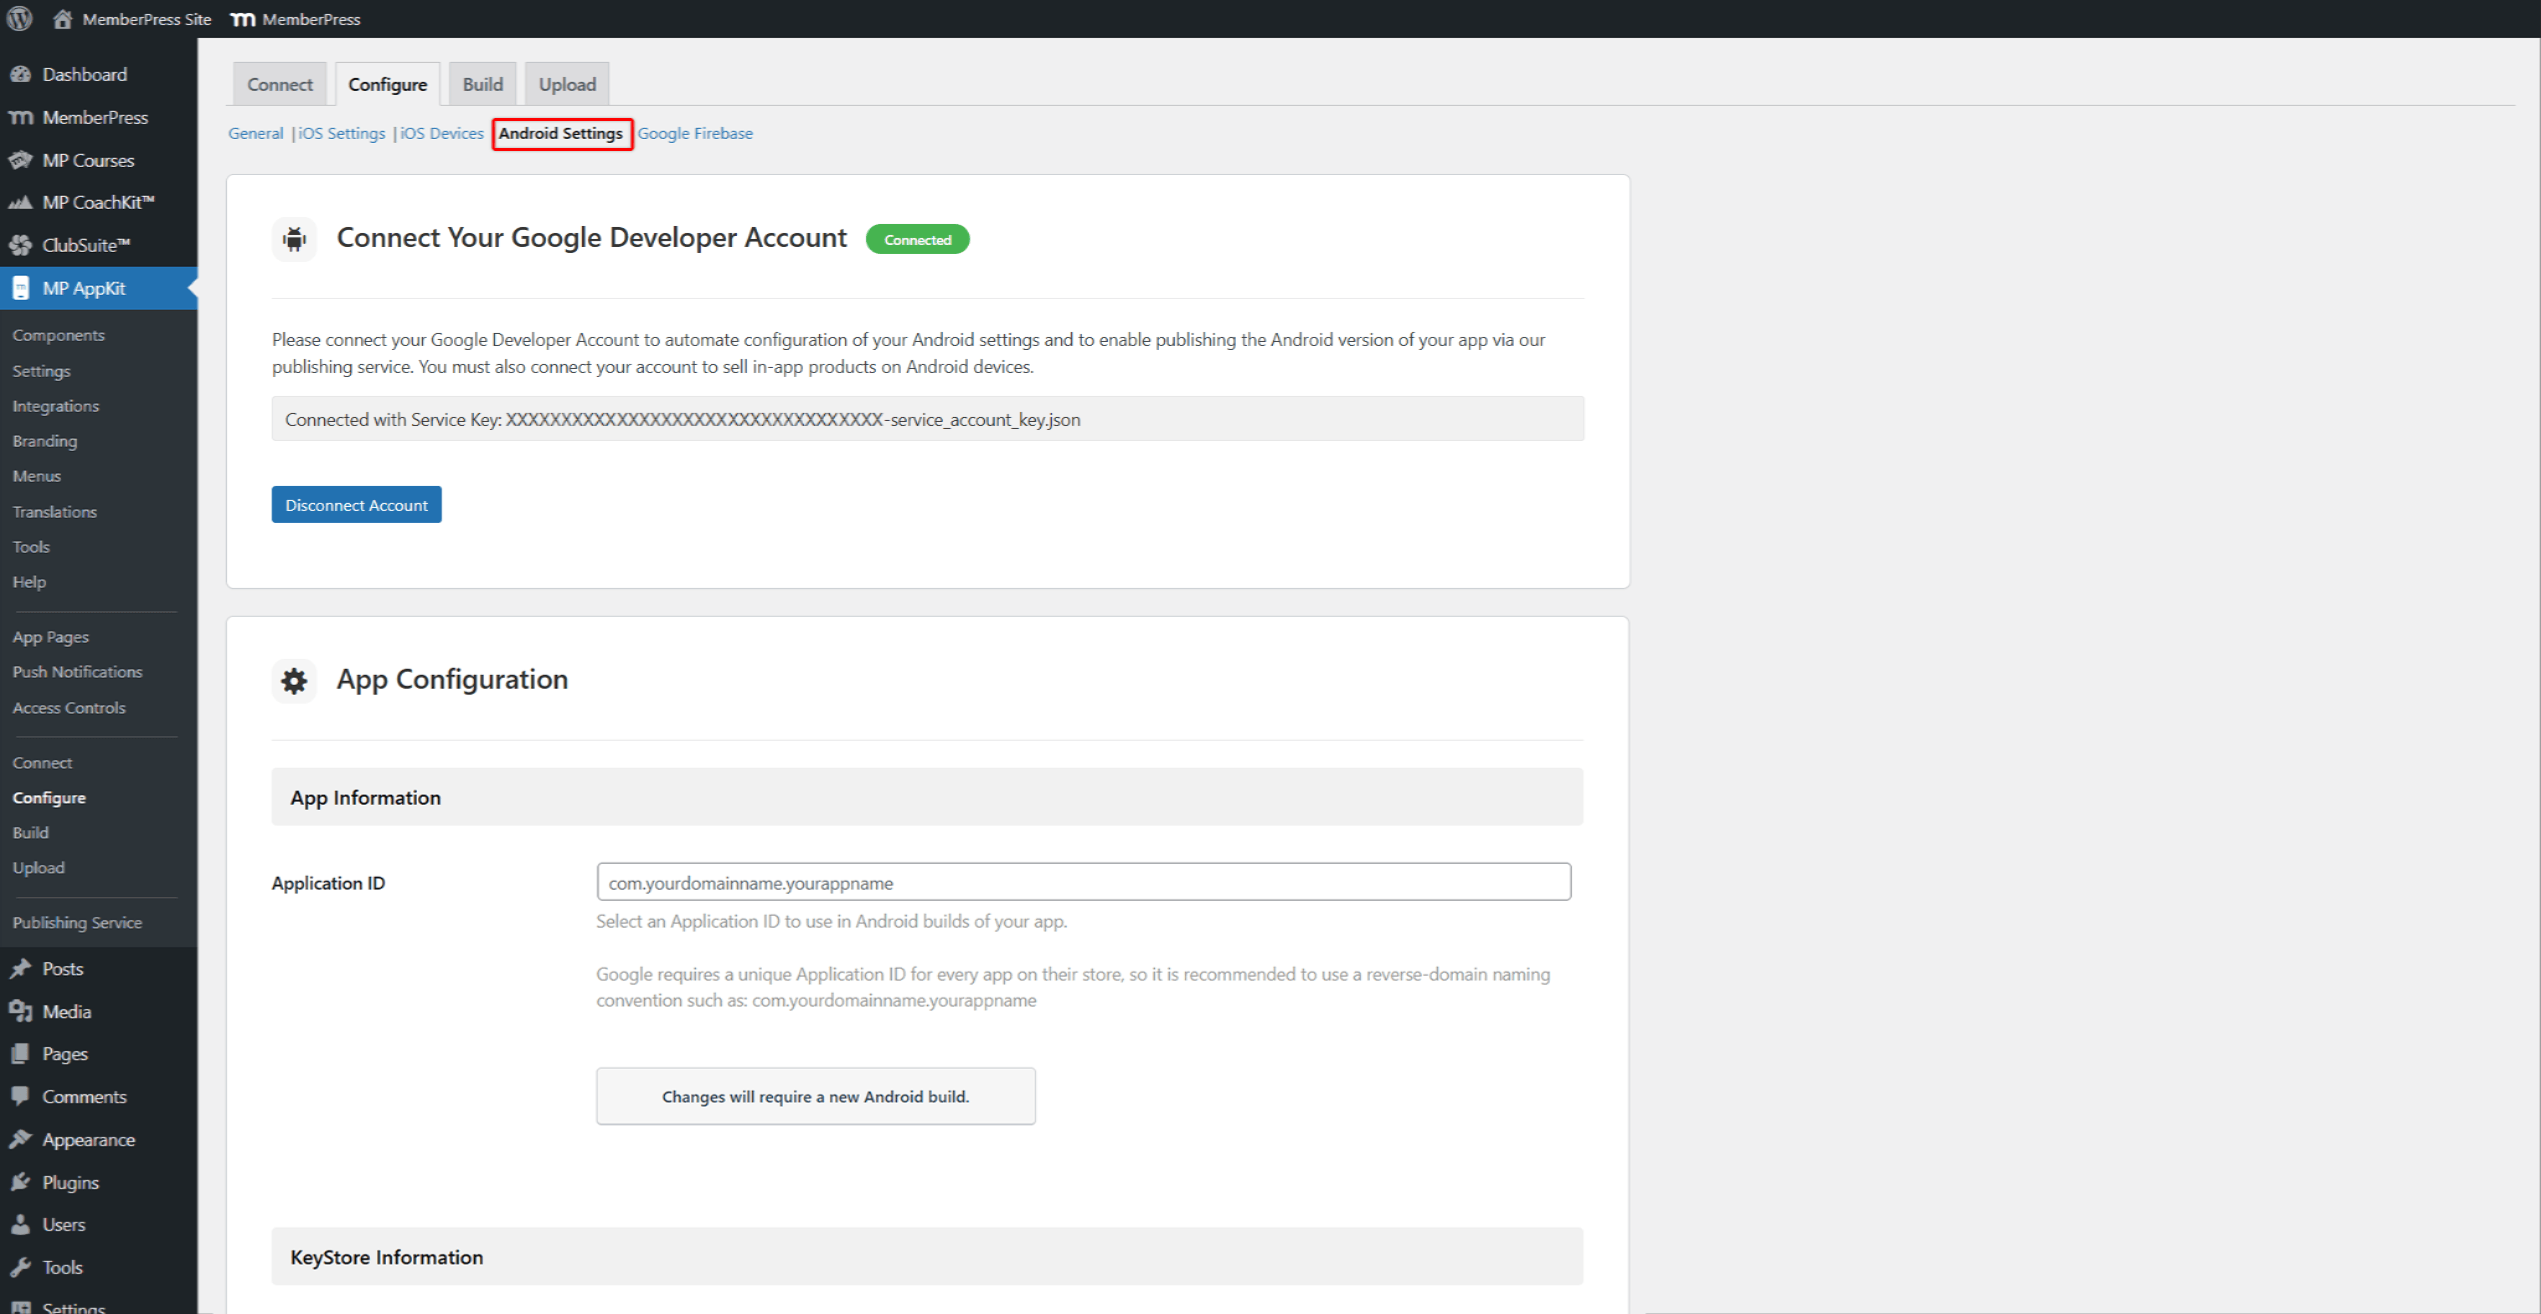This screenshot has height=1314, width=2541.
Task: Open the MP AppKit phone icon in sidebar
Action: [21, 288]
